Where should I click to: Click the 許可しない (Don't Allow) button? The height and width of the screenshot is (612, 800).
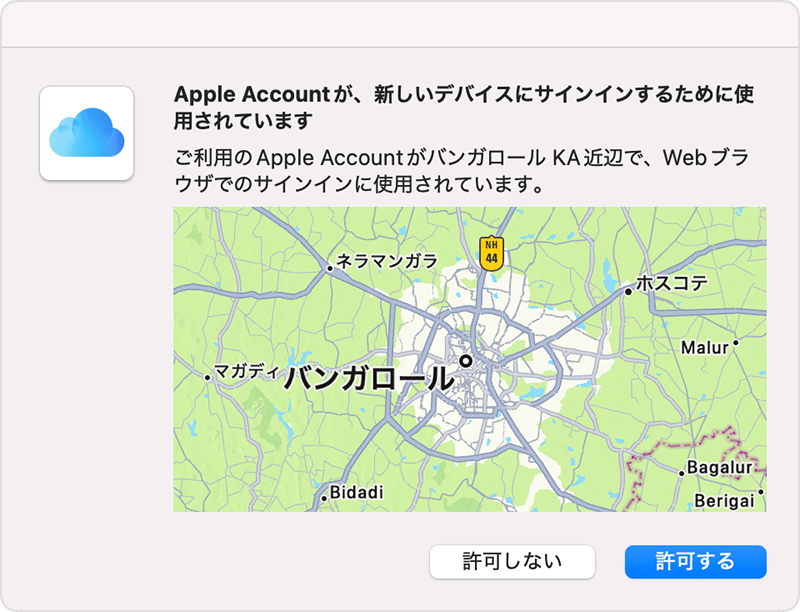(512, 562)
